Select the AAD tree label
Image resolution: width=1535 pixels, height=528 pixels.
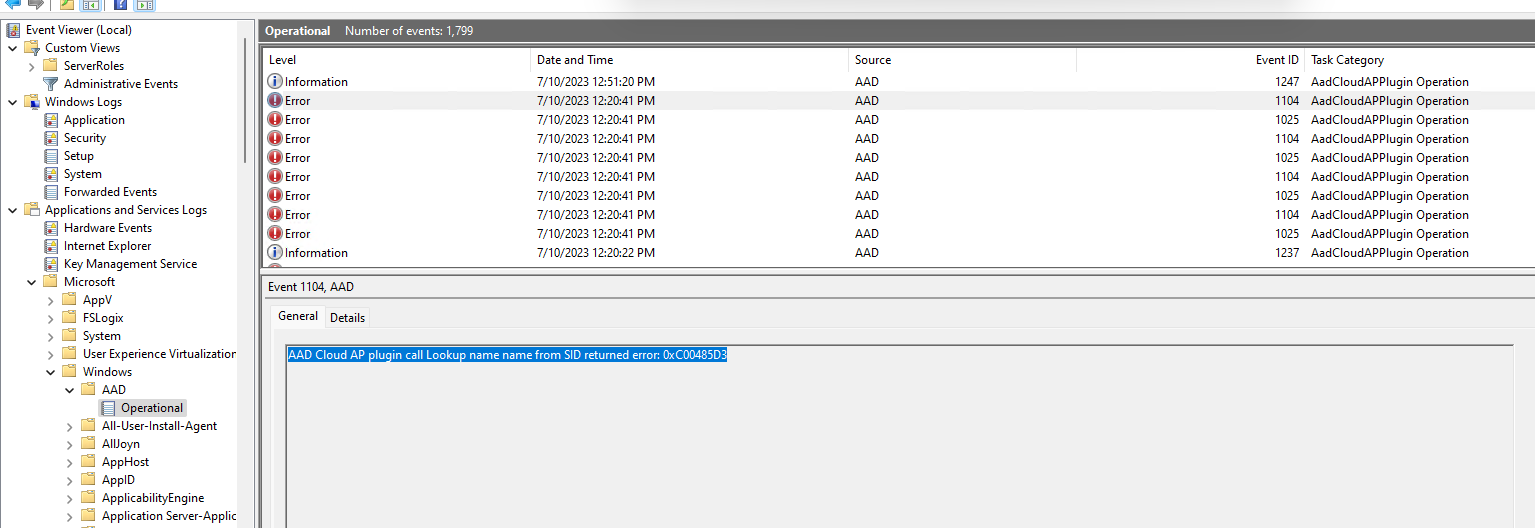[114, 390]
